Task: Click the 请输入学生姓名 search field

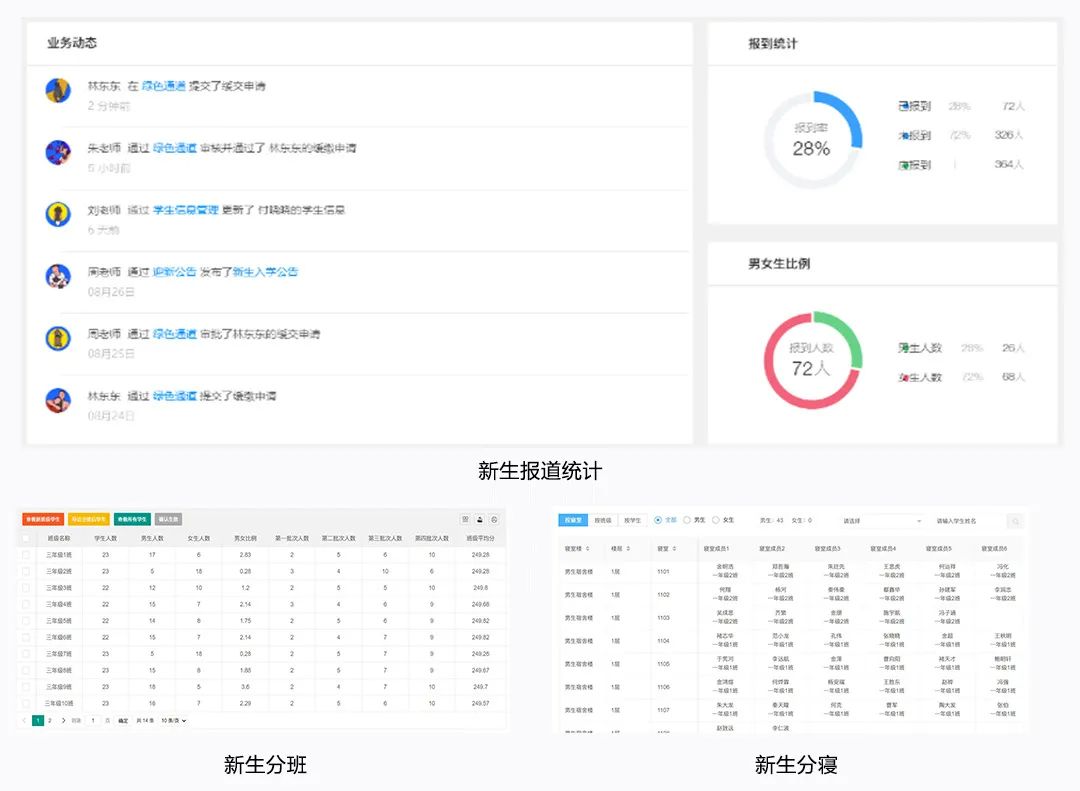Action: [x=968, y=521]
